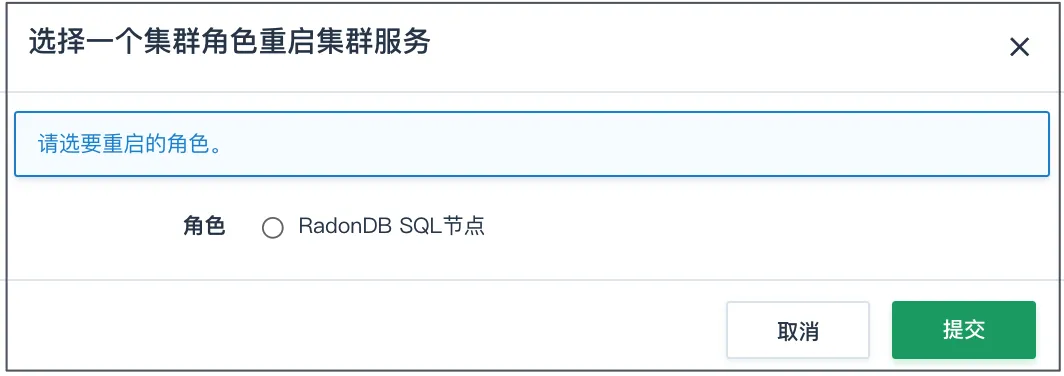The image size is (1064, 376).
Task: Choose the RadonDB SQL node role circle
Action: (272, 228)
